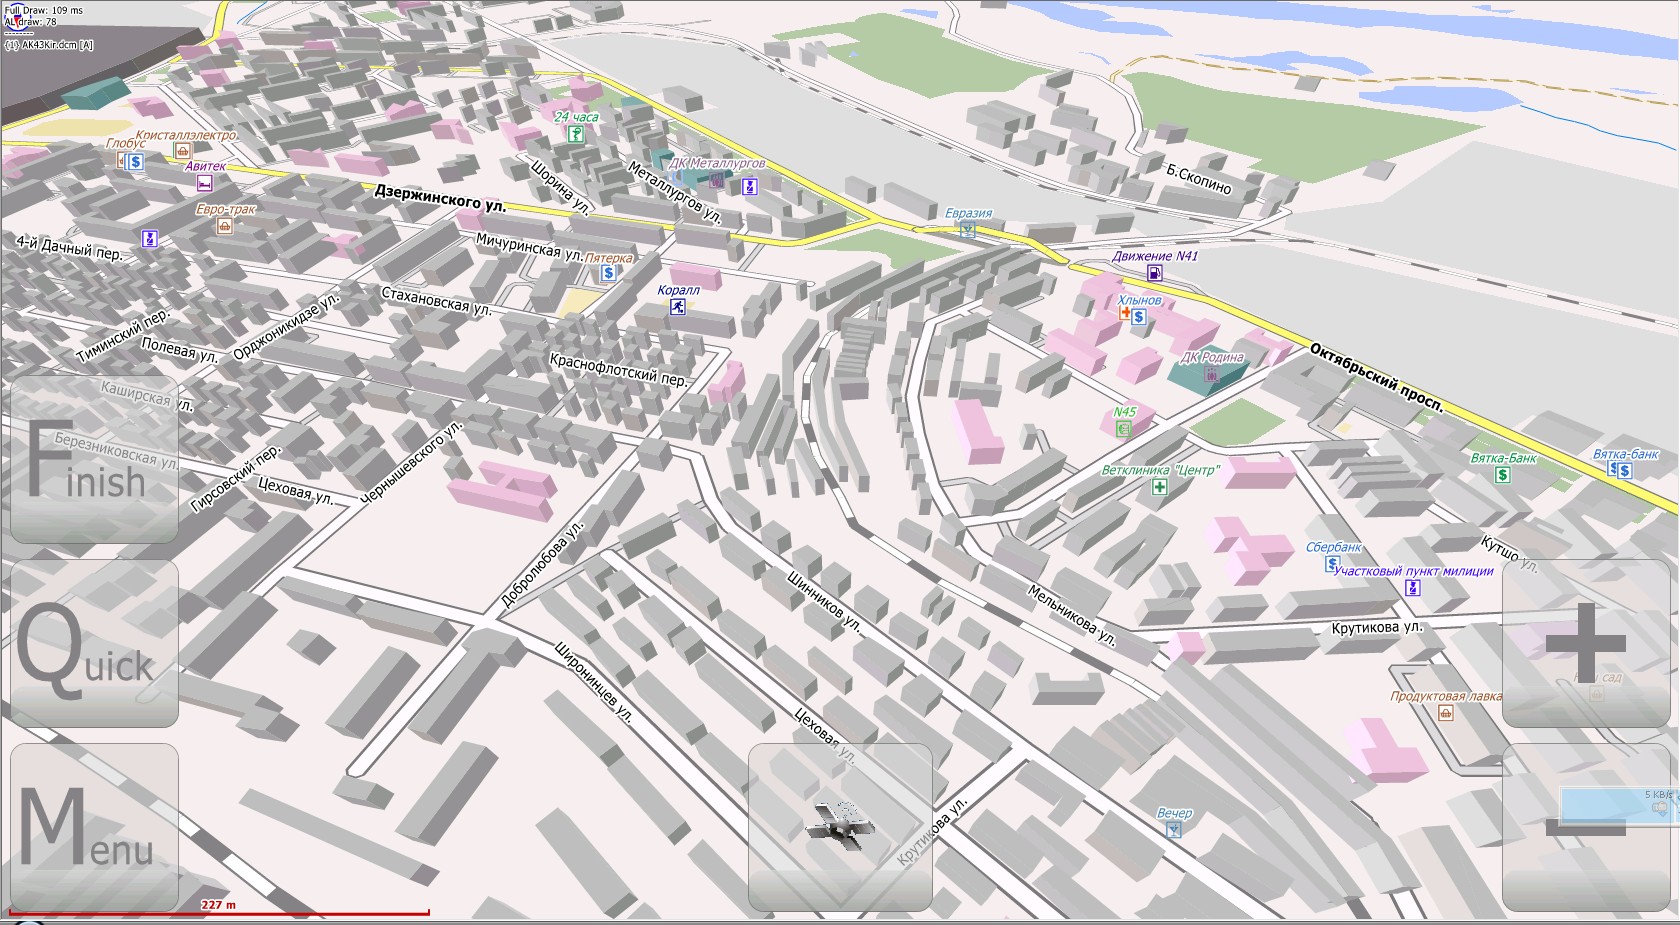Select the 24 часа pharmacy icon
This screenshot has height=925, width=1680.
coord(575,133)
